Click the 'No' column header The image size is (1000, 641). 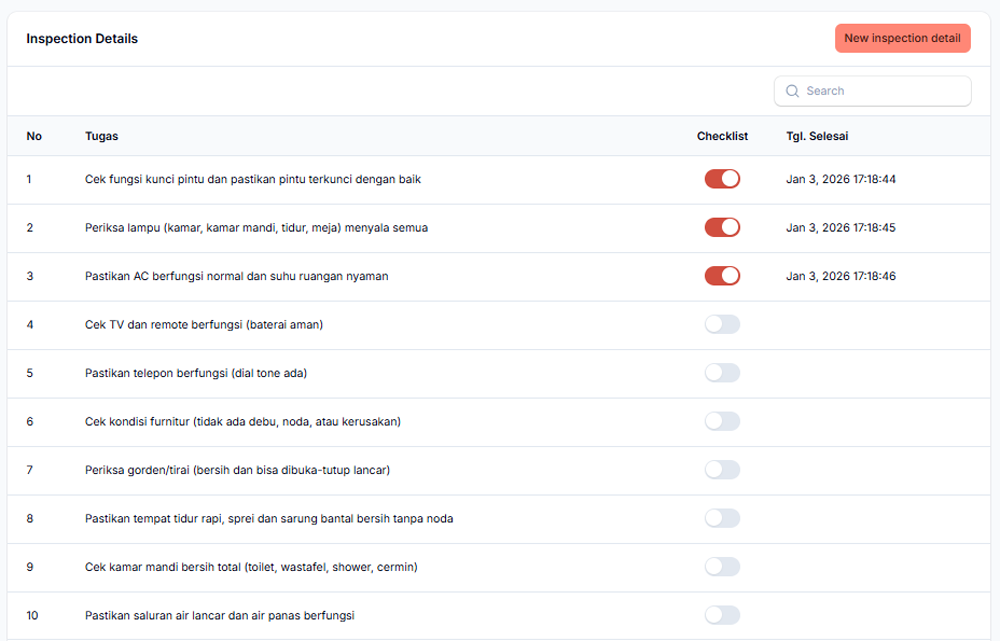pyautogui.click(x=34, y=136)
